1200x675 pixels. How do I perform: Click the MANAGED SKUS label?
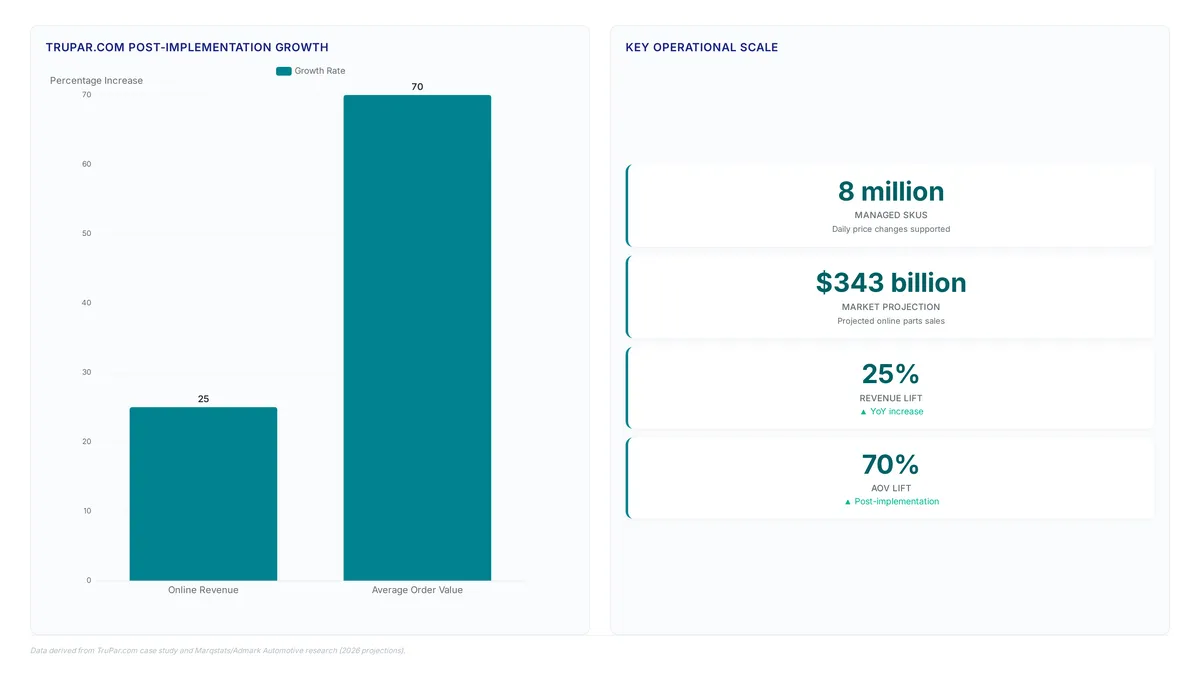tap(891, 215)
